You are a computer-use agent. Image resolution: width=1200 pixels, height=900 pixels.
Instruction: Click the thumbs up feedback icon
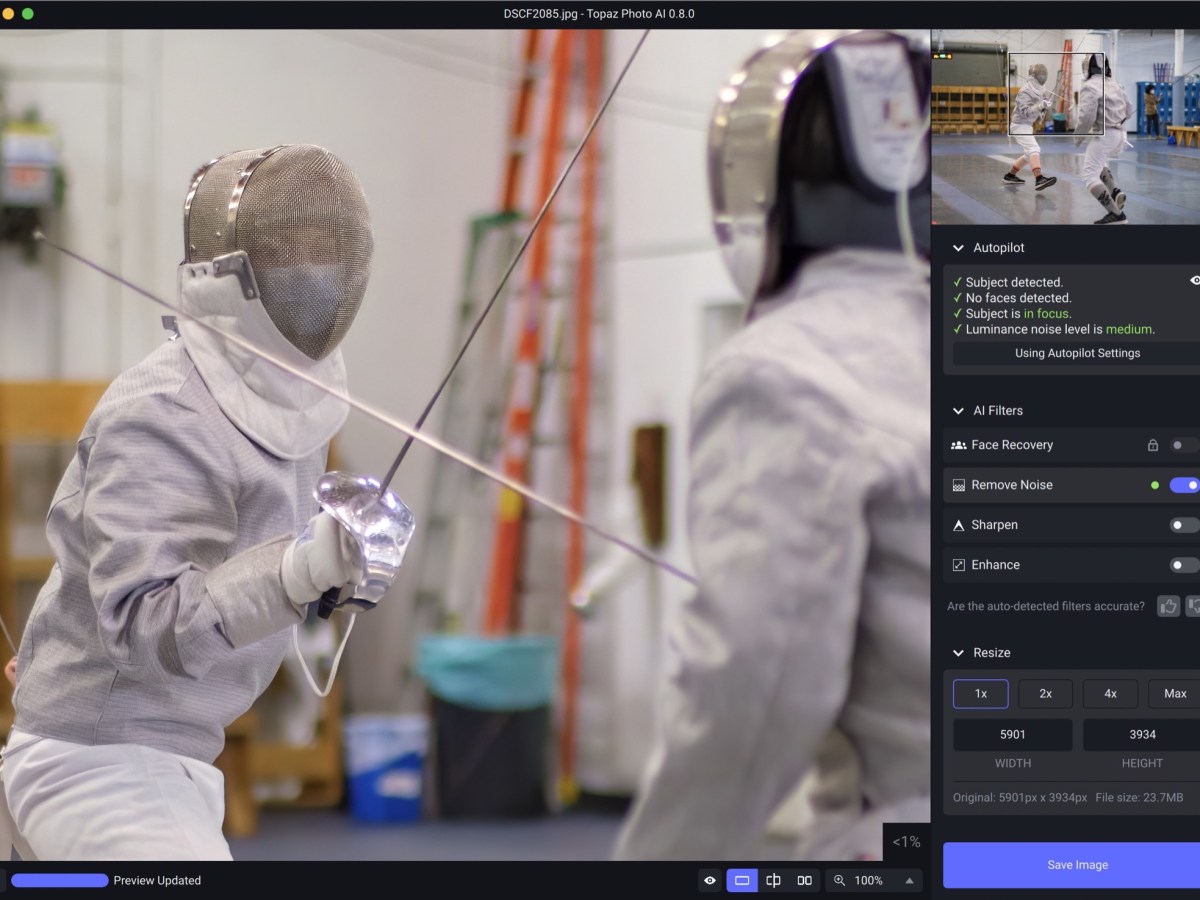pos(1168,606)
